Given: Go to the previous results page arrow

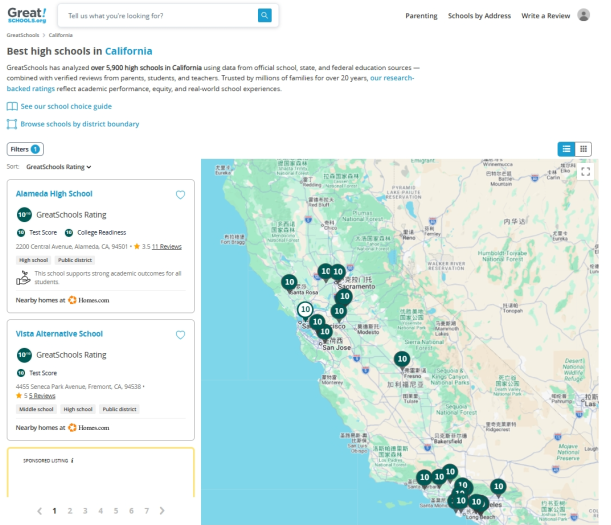Looking at the screenshot, I should 39,511.
